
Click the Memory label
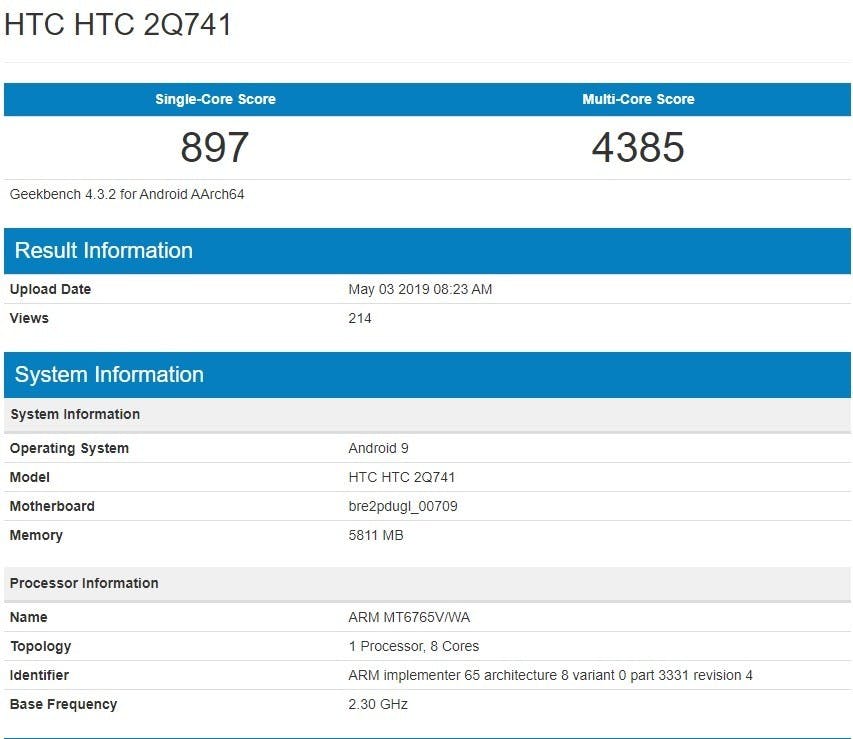[36, 535]
